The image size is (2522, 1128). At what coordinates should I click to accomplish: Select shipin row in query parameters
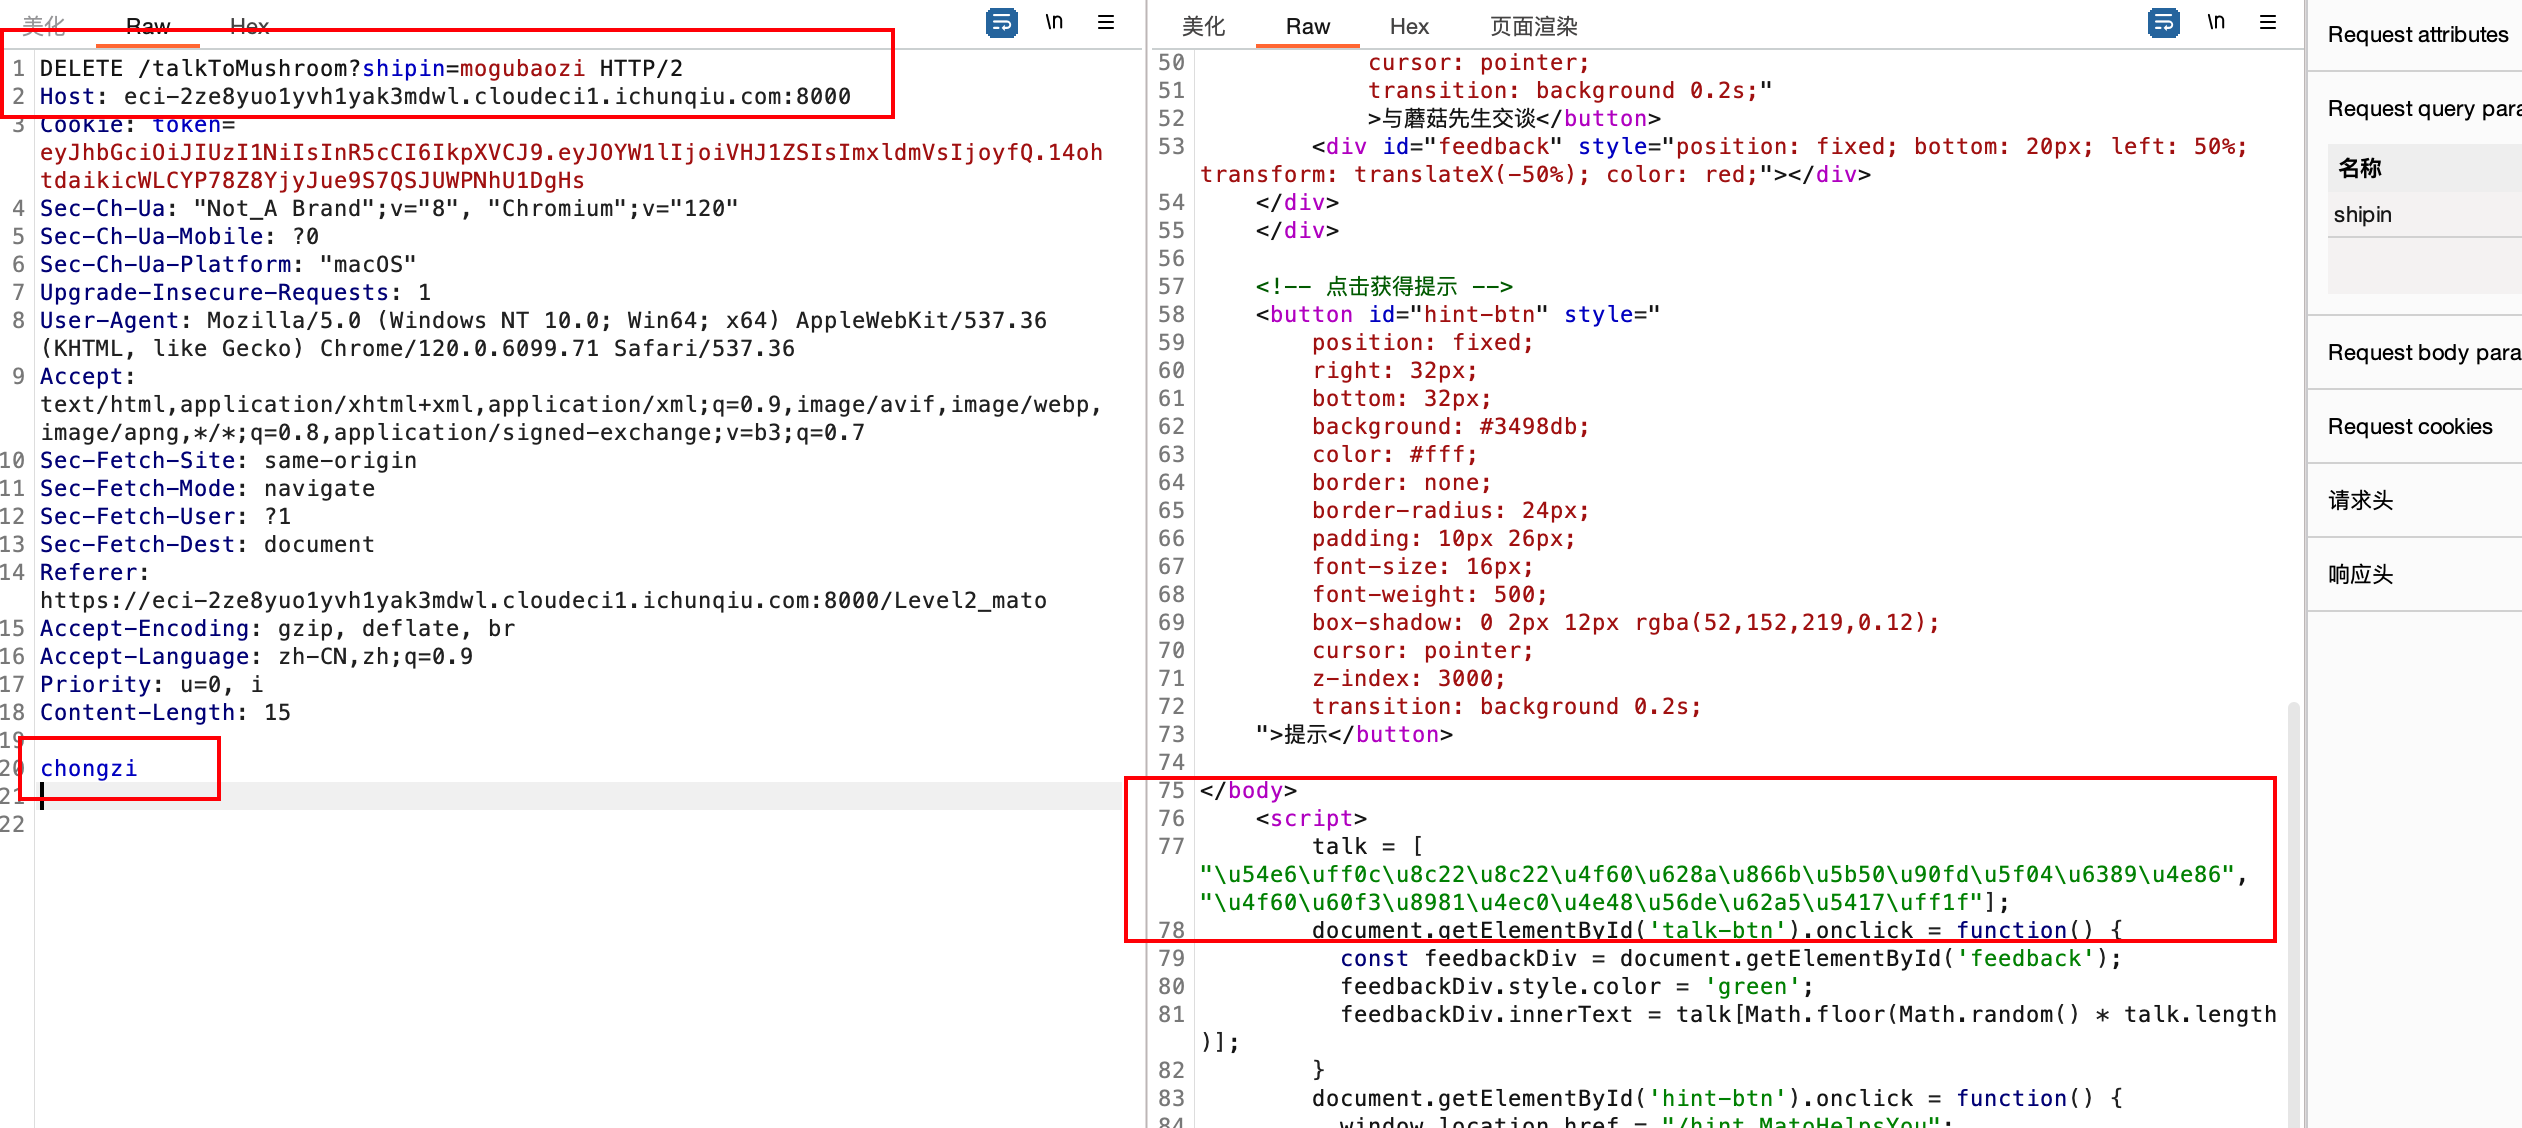tap(2363, 214)
